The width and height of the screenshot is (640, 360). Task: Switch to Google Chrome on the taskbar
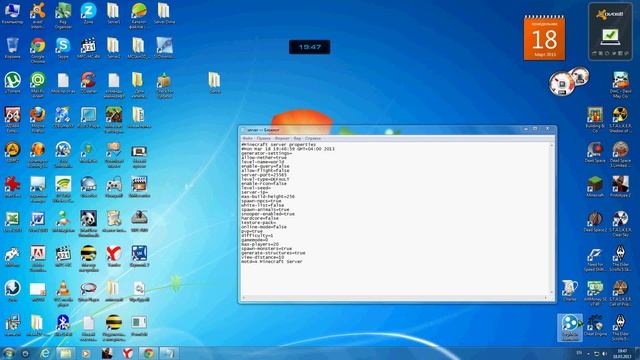148,353
